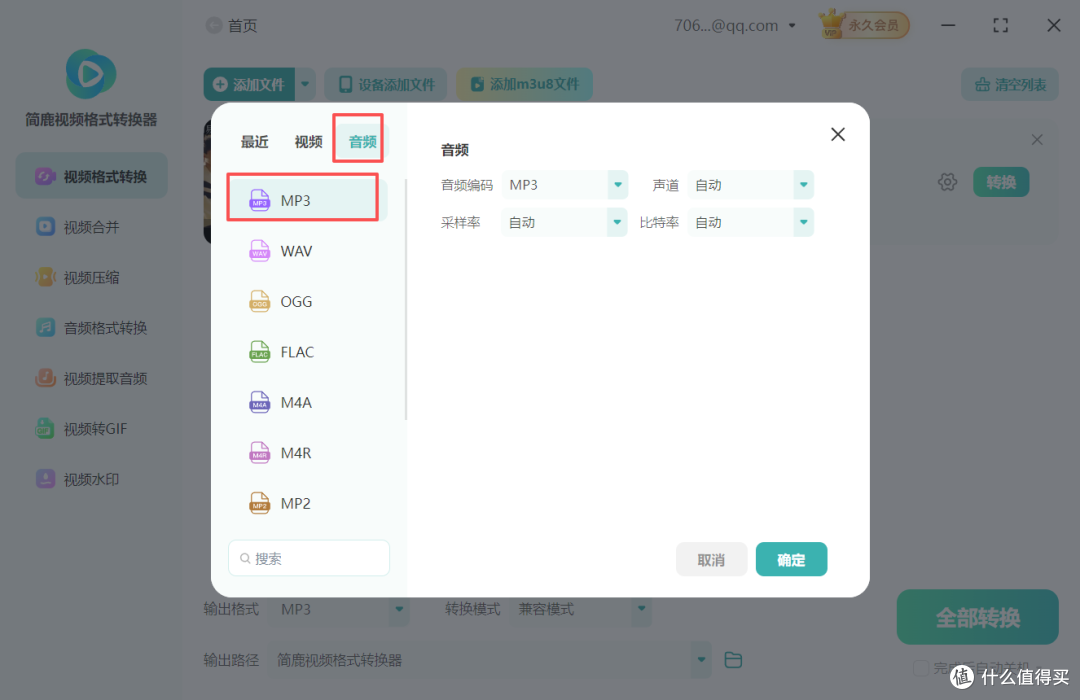The width and height of the screenshot is (1080, 700).
Task: Click the 确定 button
Action: coord(791,559)
